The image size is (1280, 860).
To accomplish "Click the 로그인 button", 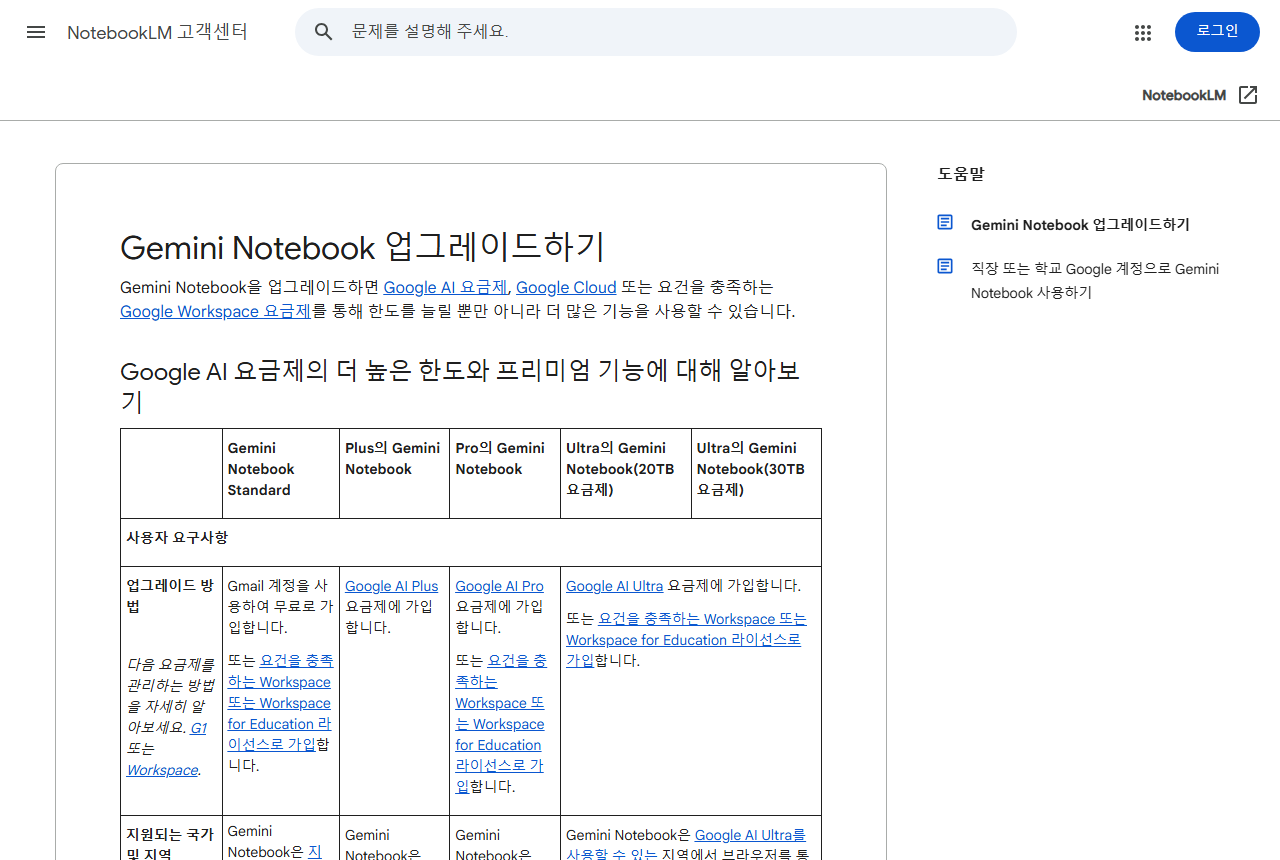I will tap(1217, 32).
